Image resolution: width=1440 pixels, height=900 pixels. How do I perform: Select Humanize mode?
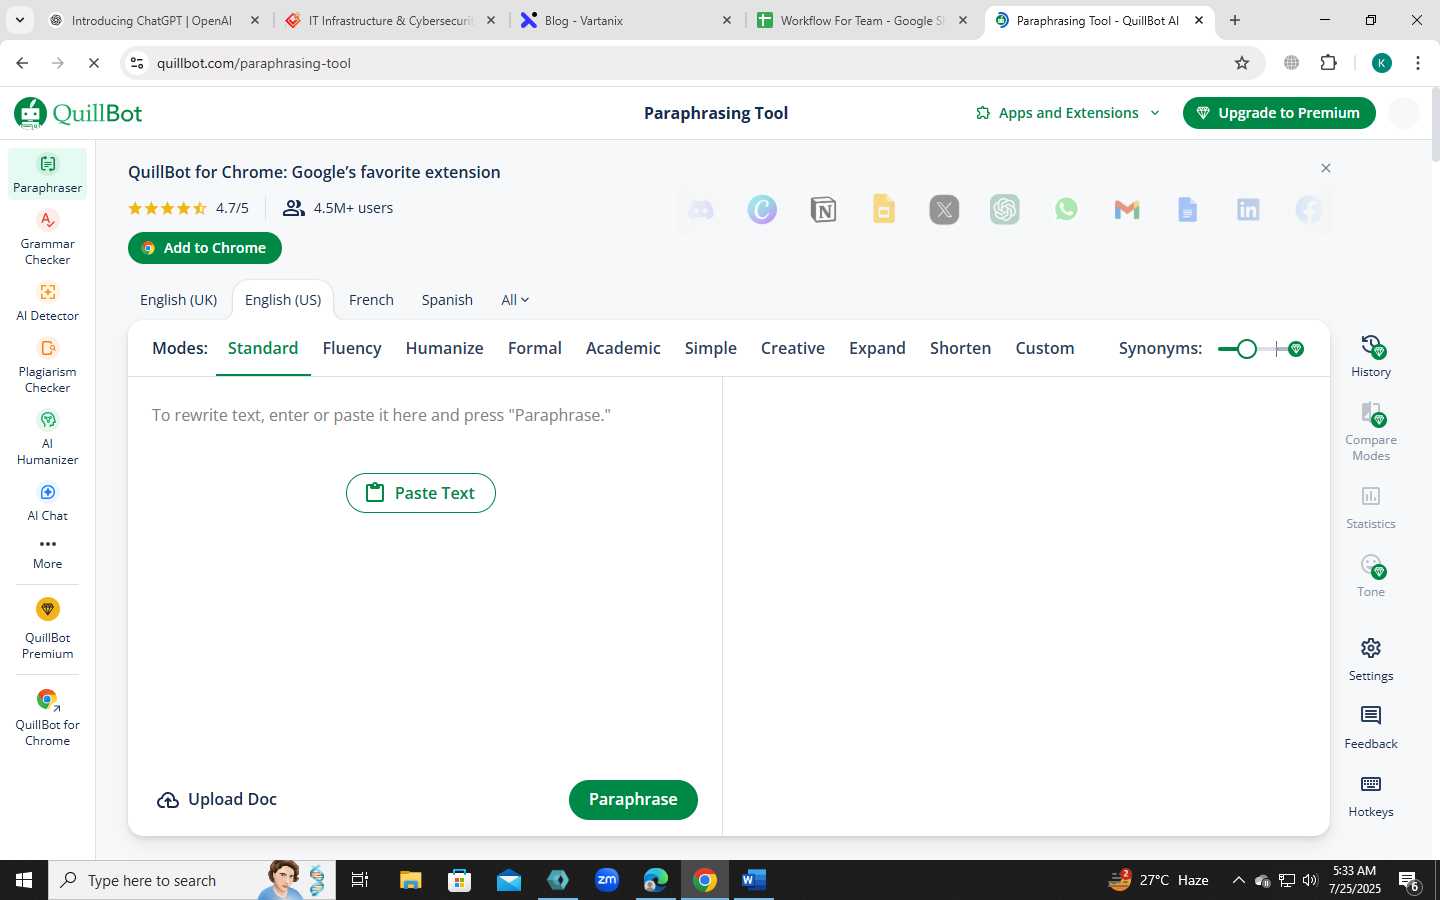coord(444,348)
